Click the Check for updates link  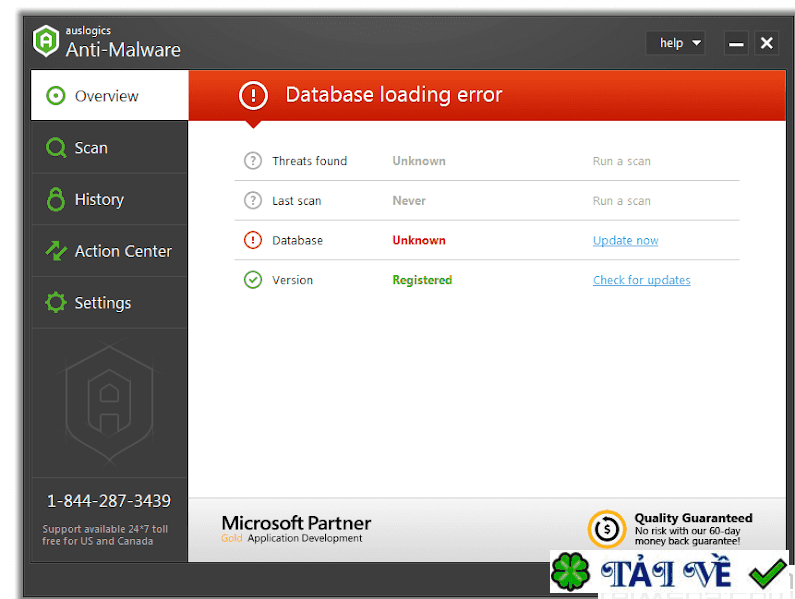(x=642, y=280)
